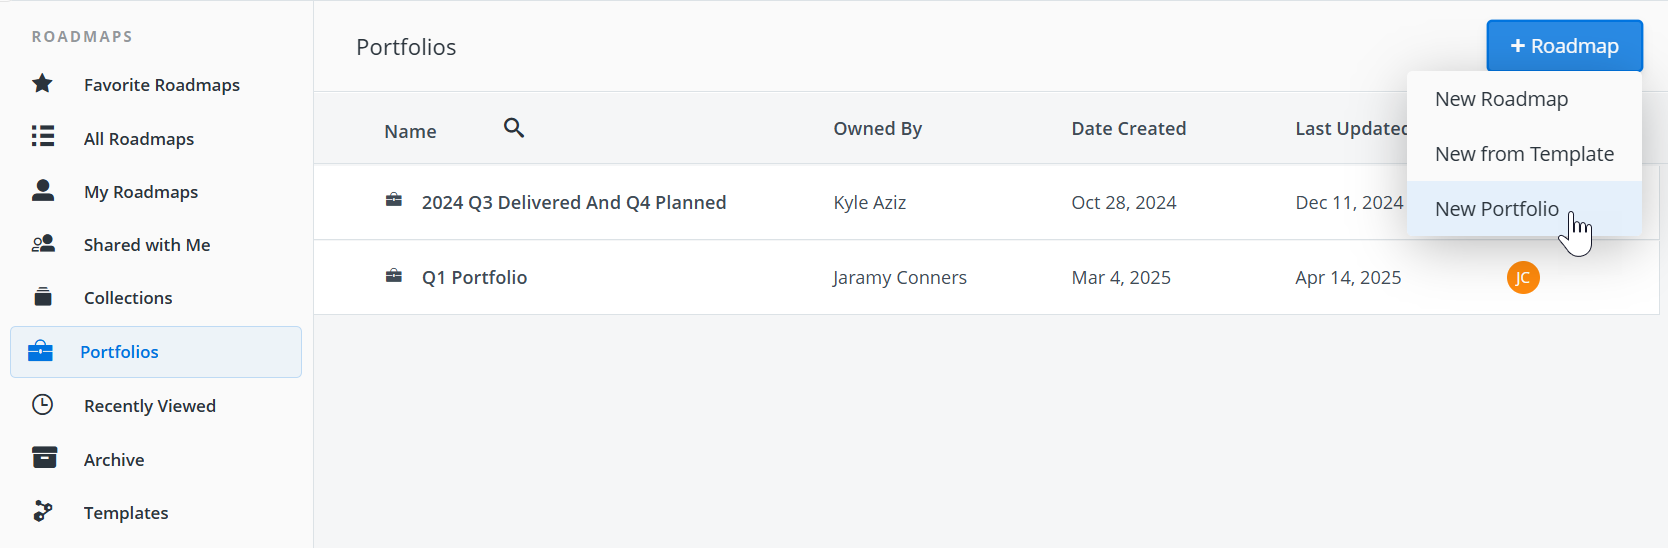Sort by the Owned By column
Viewport: 1668px width, 548px height.
(877, 129)
